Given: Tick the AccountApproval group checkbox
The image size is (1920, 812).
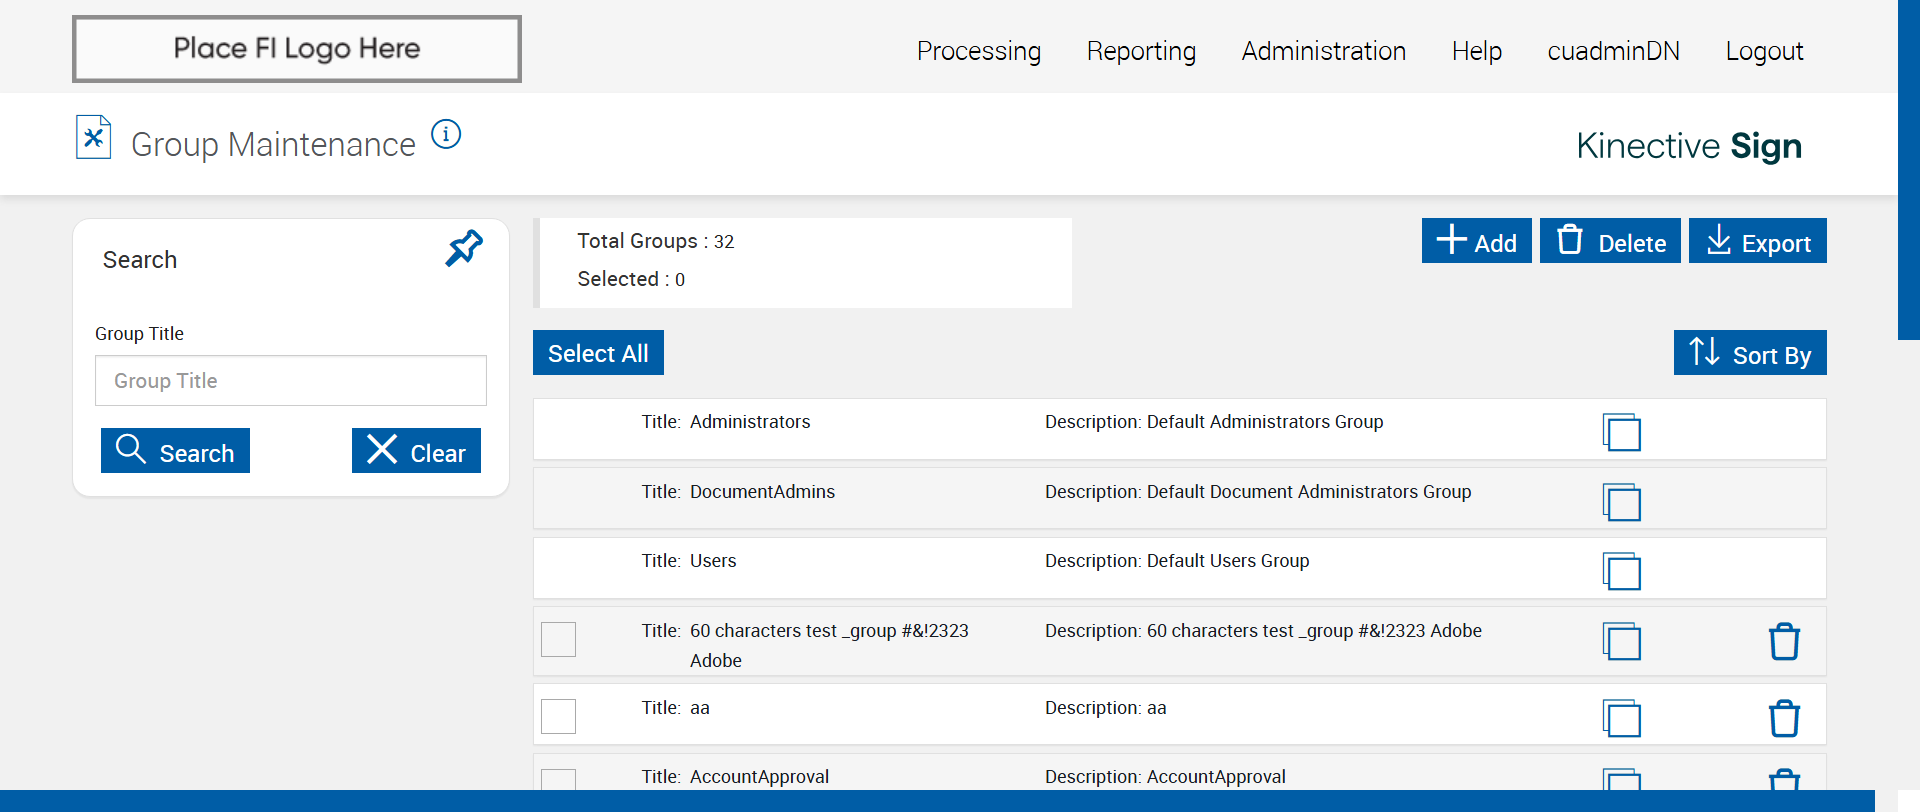Looking at the screenshot, I should click(558, 780).
